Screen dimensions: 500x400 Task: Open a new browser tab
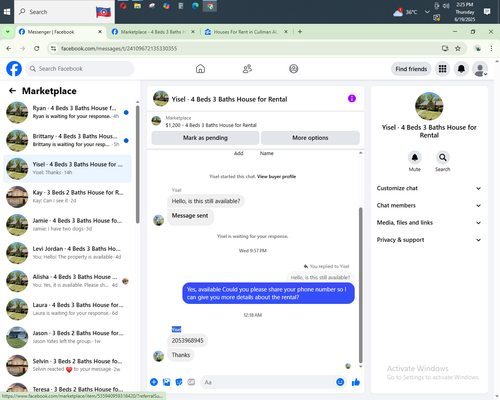tap(300, 32)
